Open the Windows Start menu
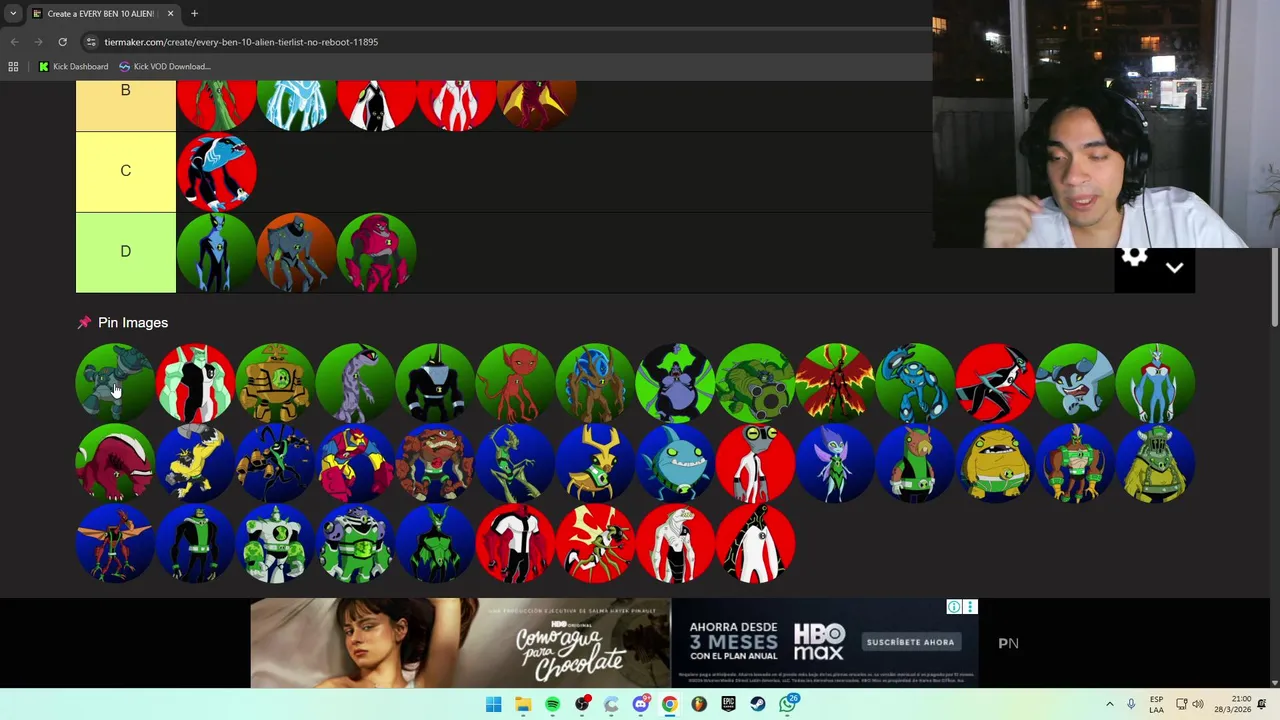Image resolution: width=1280 pixels, height=720 pixels. click(493, 704)
